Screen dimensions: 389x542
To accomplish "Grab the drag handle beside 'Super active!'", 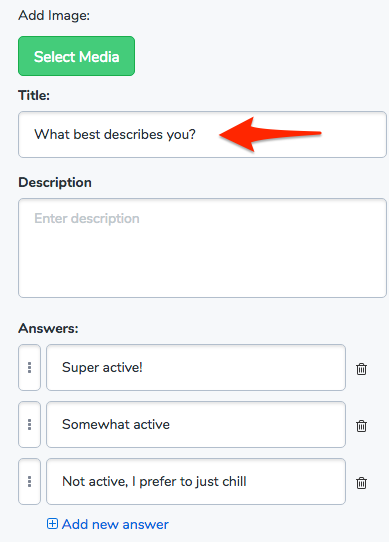I will (29, 367).
